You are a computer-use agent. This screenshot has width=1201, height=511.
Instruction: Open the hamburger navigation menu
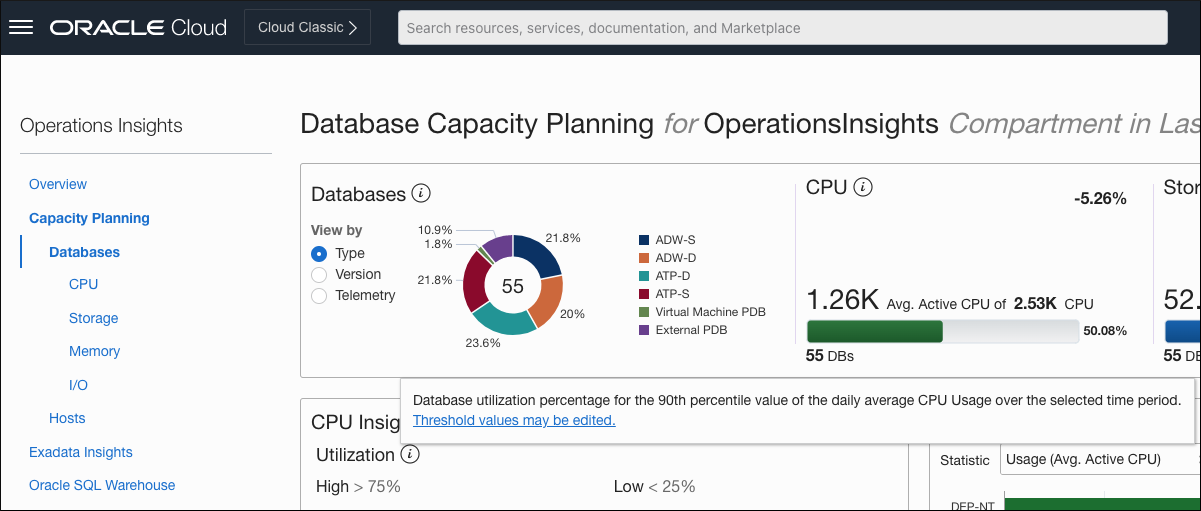21,27
